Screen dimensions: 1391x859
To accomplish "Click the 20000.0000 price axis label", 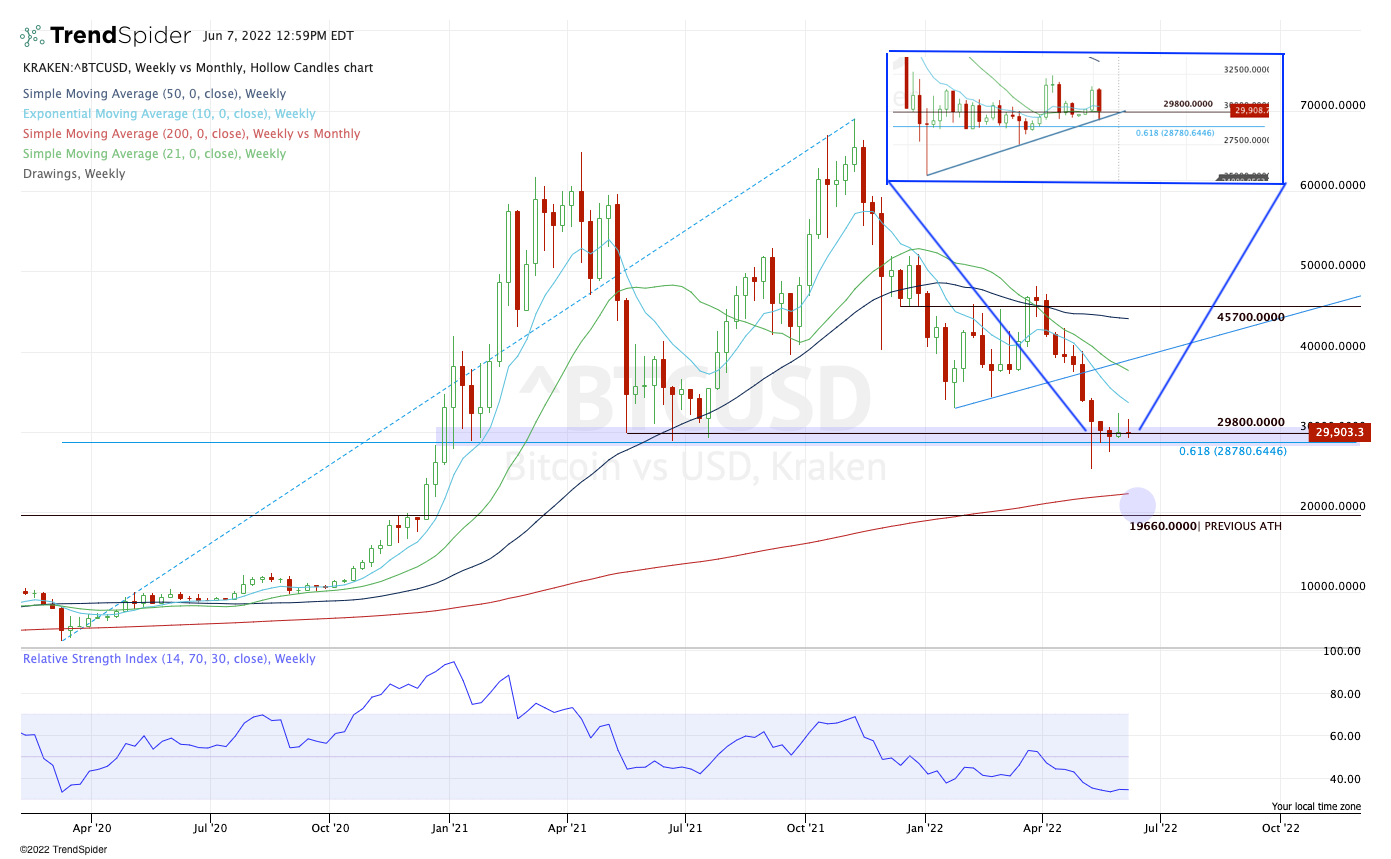I will [1331, 506].
